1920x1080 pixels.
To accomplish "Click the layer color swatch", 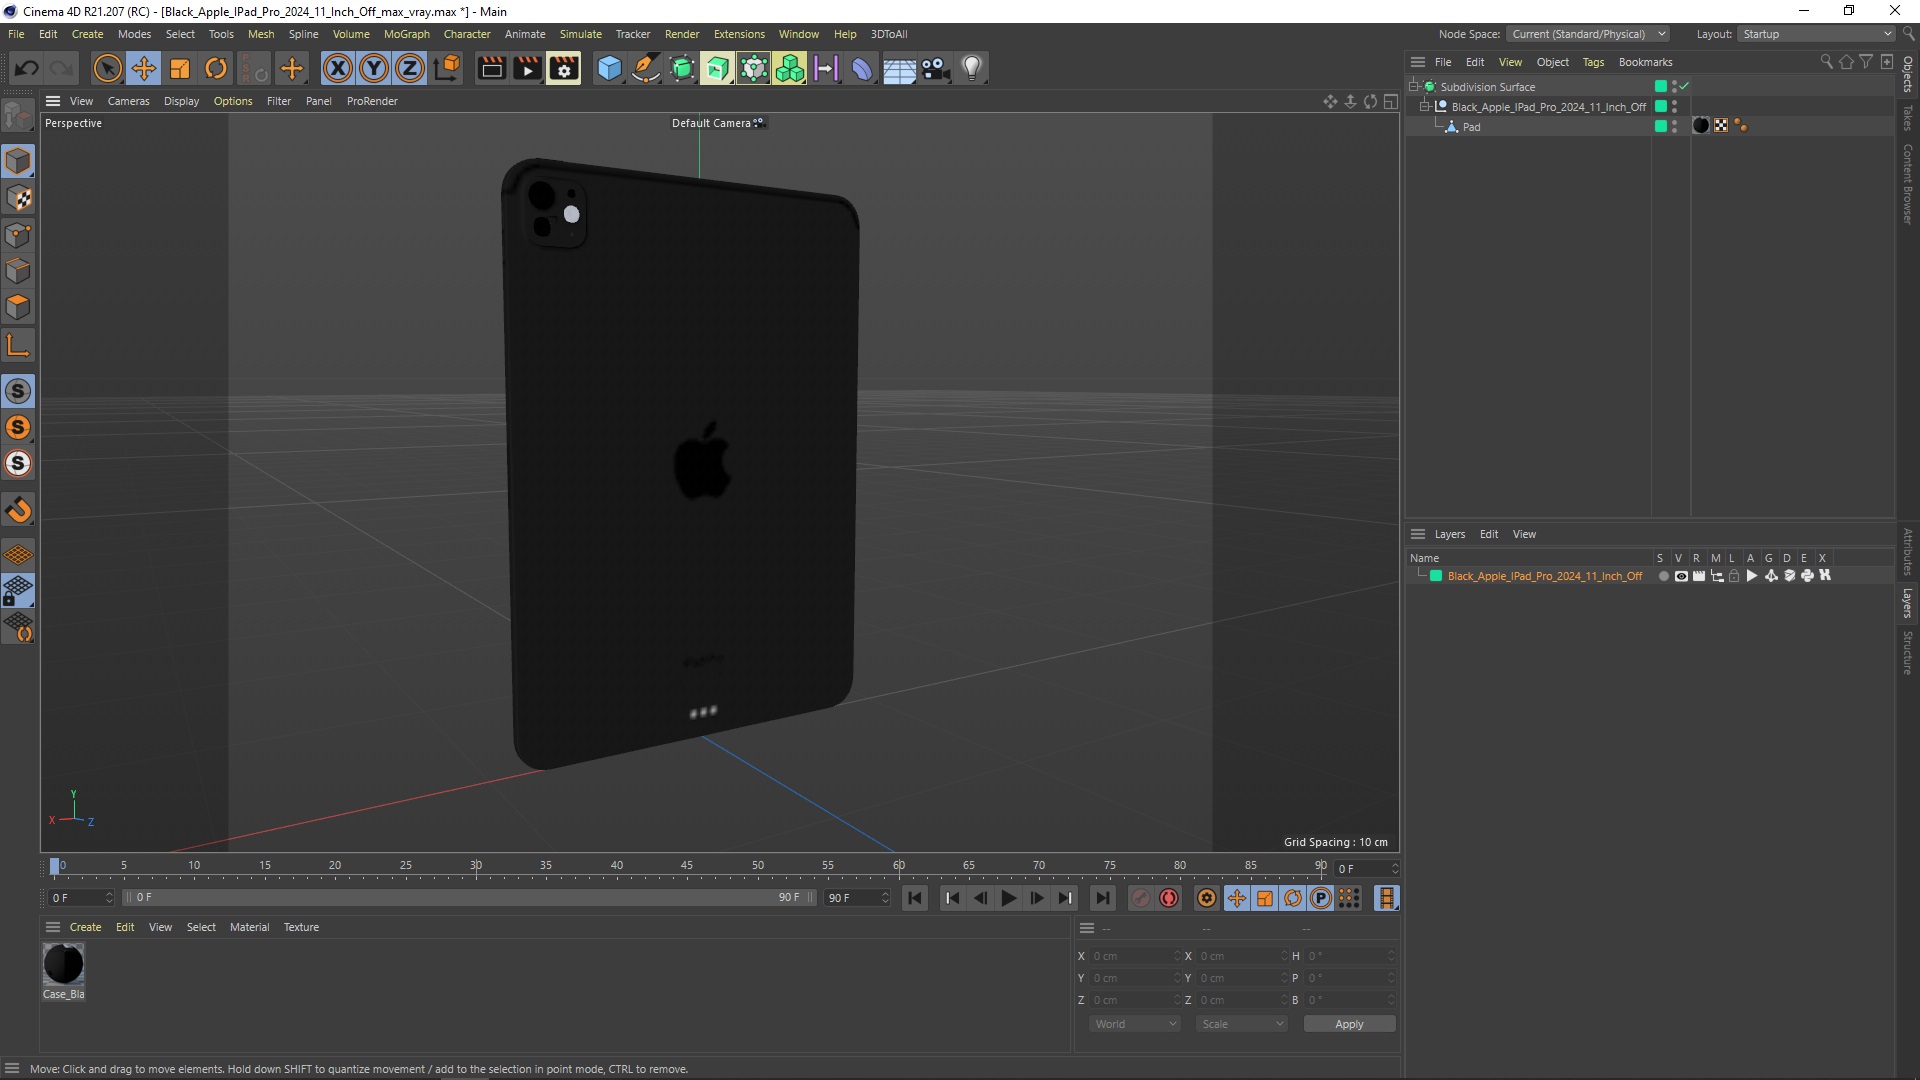I will pos(1436,576).
